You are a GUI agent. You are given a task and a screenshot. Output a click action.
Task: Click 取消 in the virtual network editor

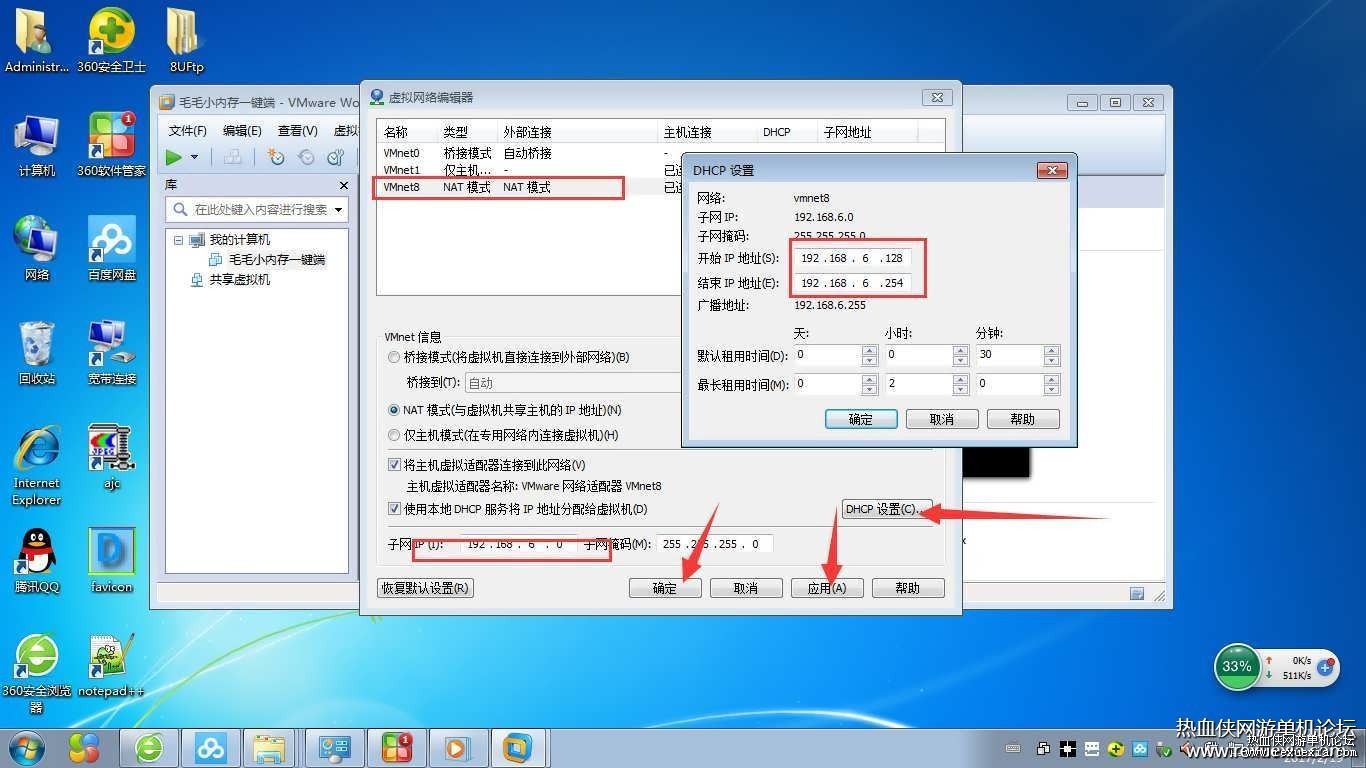[746, 588]
